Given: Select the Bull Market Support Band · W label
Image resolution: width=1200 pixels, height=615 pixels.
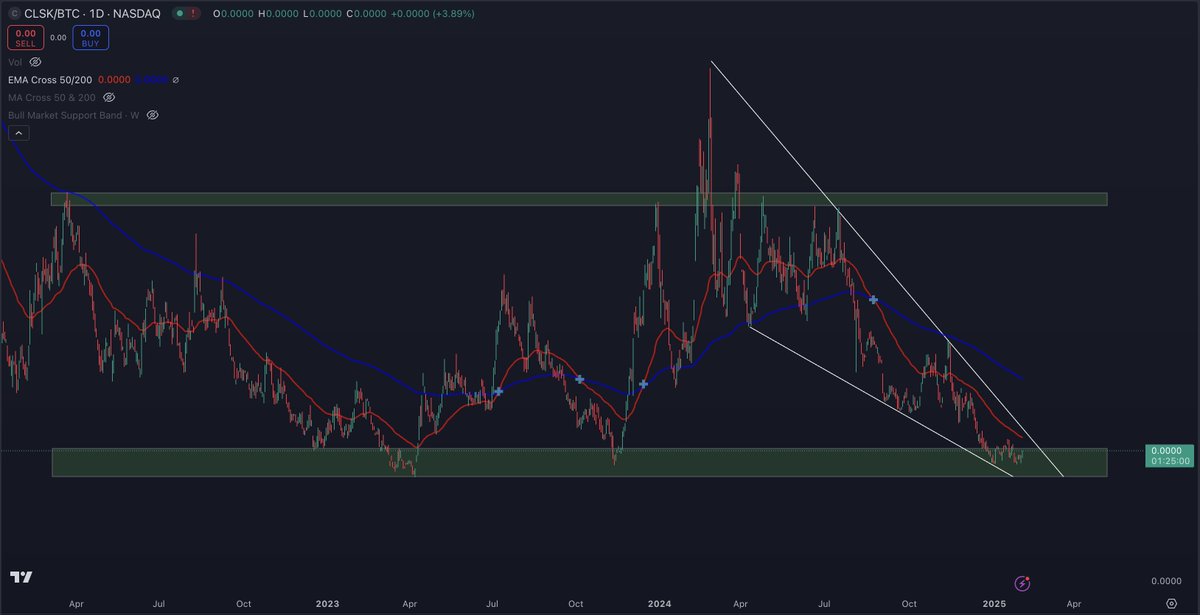Looking at the screenshot, I should tap(74, 115).
